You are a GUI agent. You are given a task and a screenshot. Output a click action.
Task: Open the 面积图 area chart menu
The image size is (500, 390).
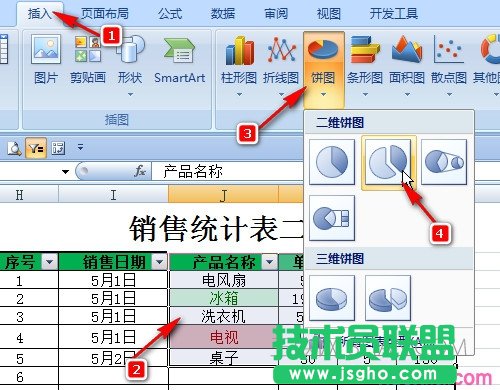[407, 59]
